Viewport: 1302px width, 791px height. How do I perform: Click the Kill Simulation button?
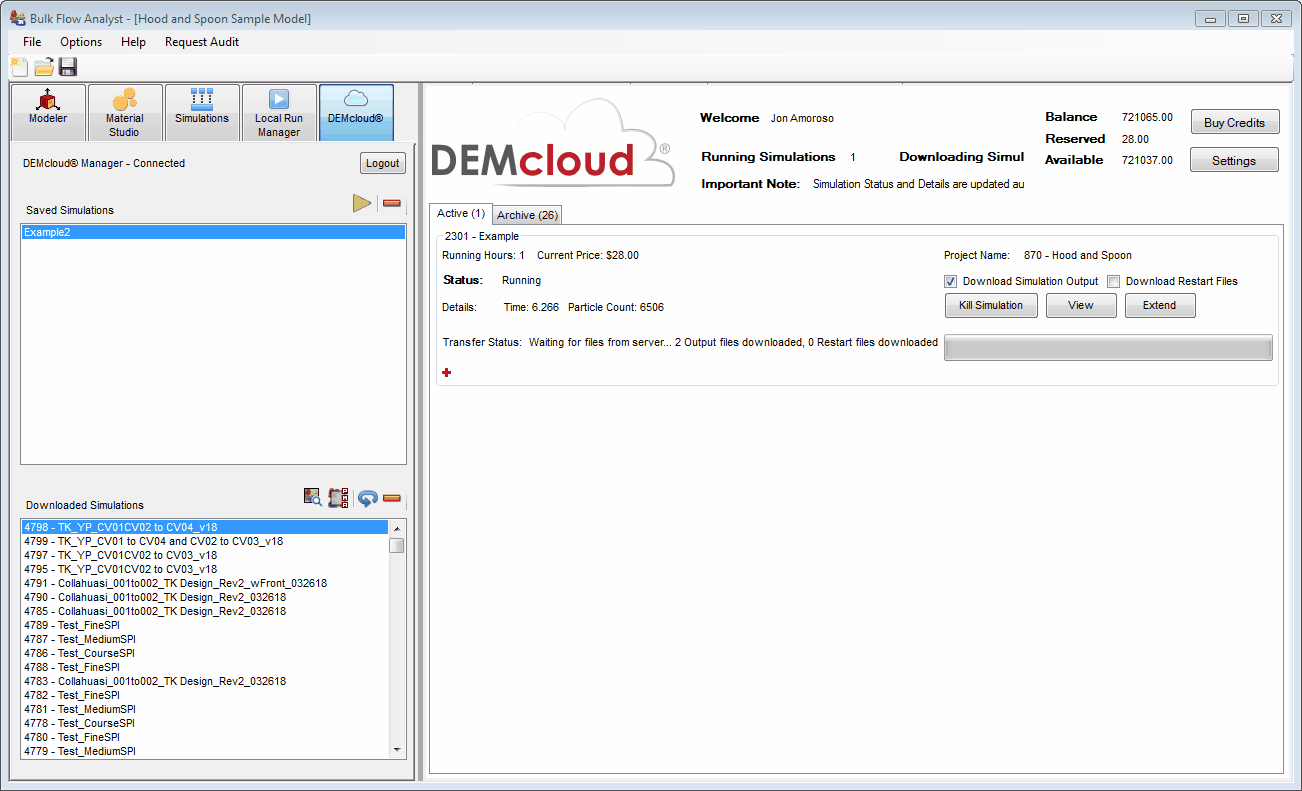[x=991, y=305]
